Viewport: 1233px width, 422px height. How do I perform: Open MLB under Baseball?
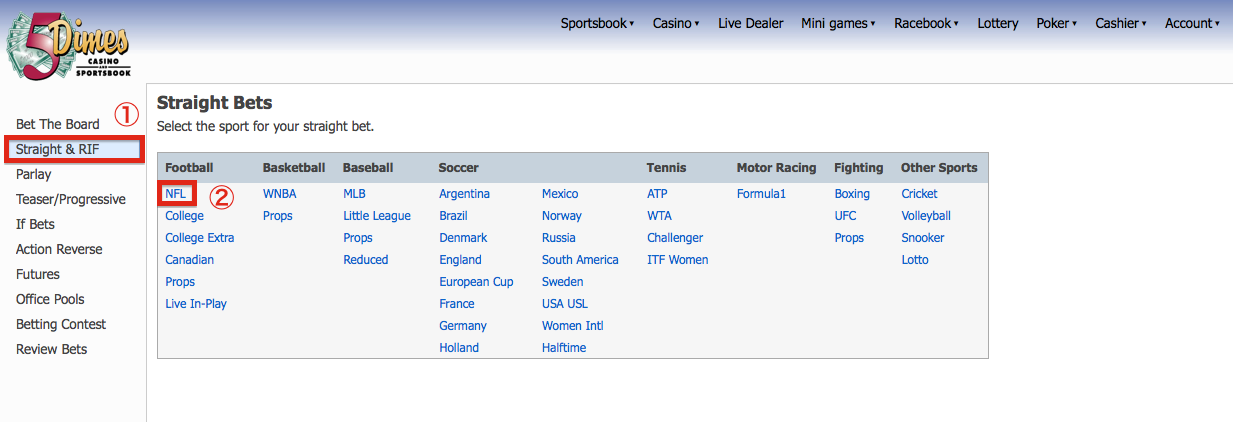click(355, 194)
